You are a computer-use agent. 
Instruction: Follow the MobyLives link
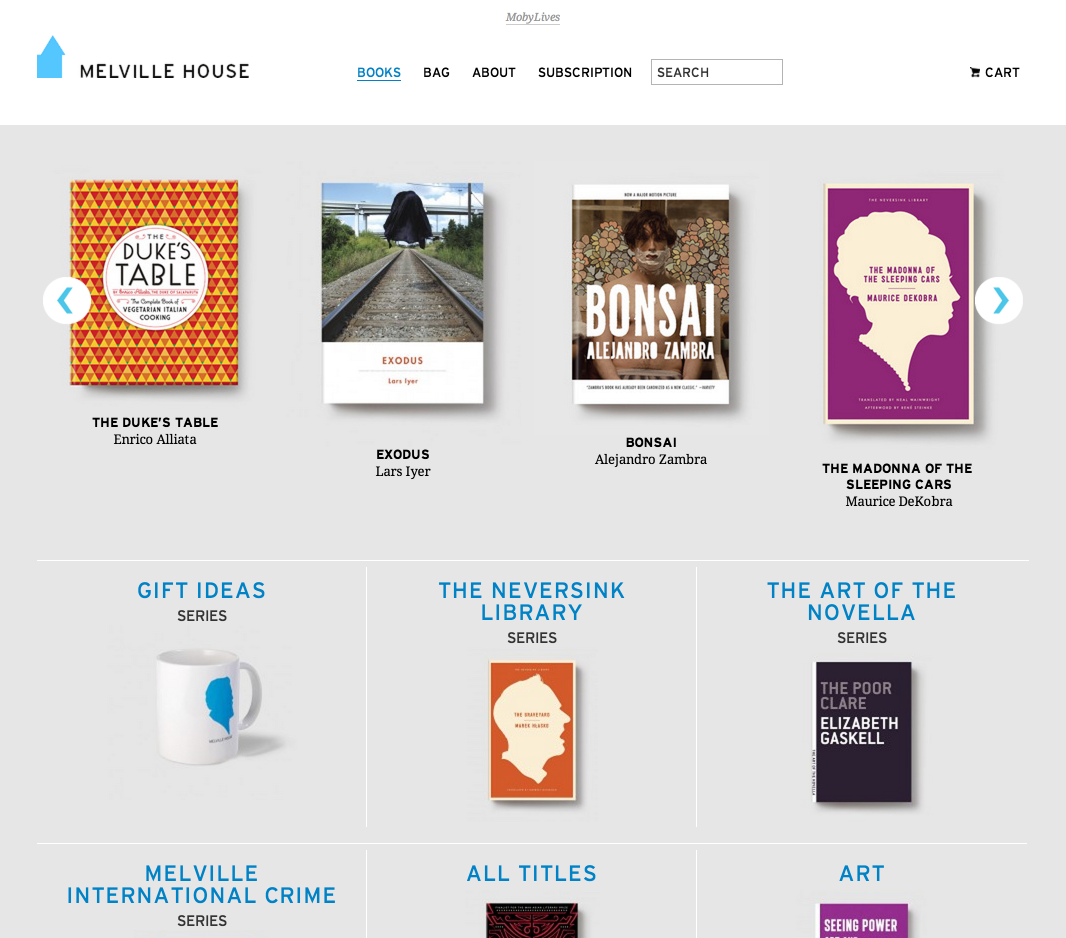(x=533, y=17)
